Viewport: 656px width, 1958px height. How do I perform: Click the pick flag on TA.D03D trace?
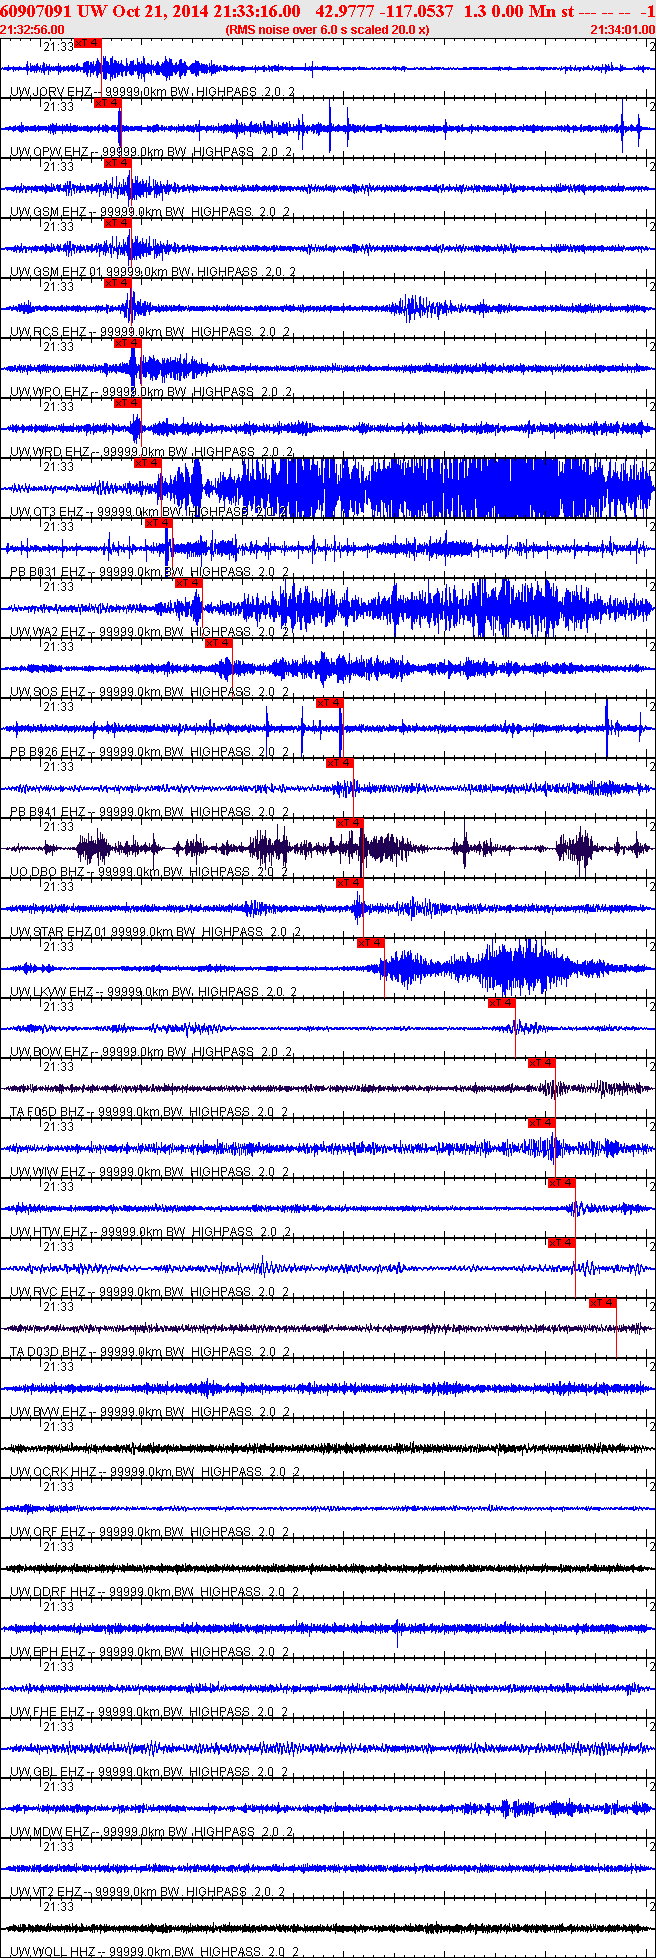pos(603,1303)
